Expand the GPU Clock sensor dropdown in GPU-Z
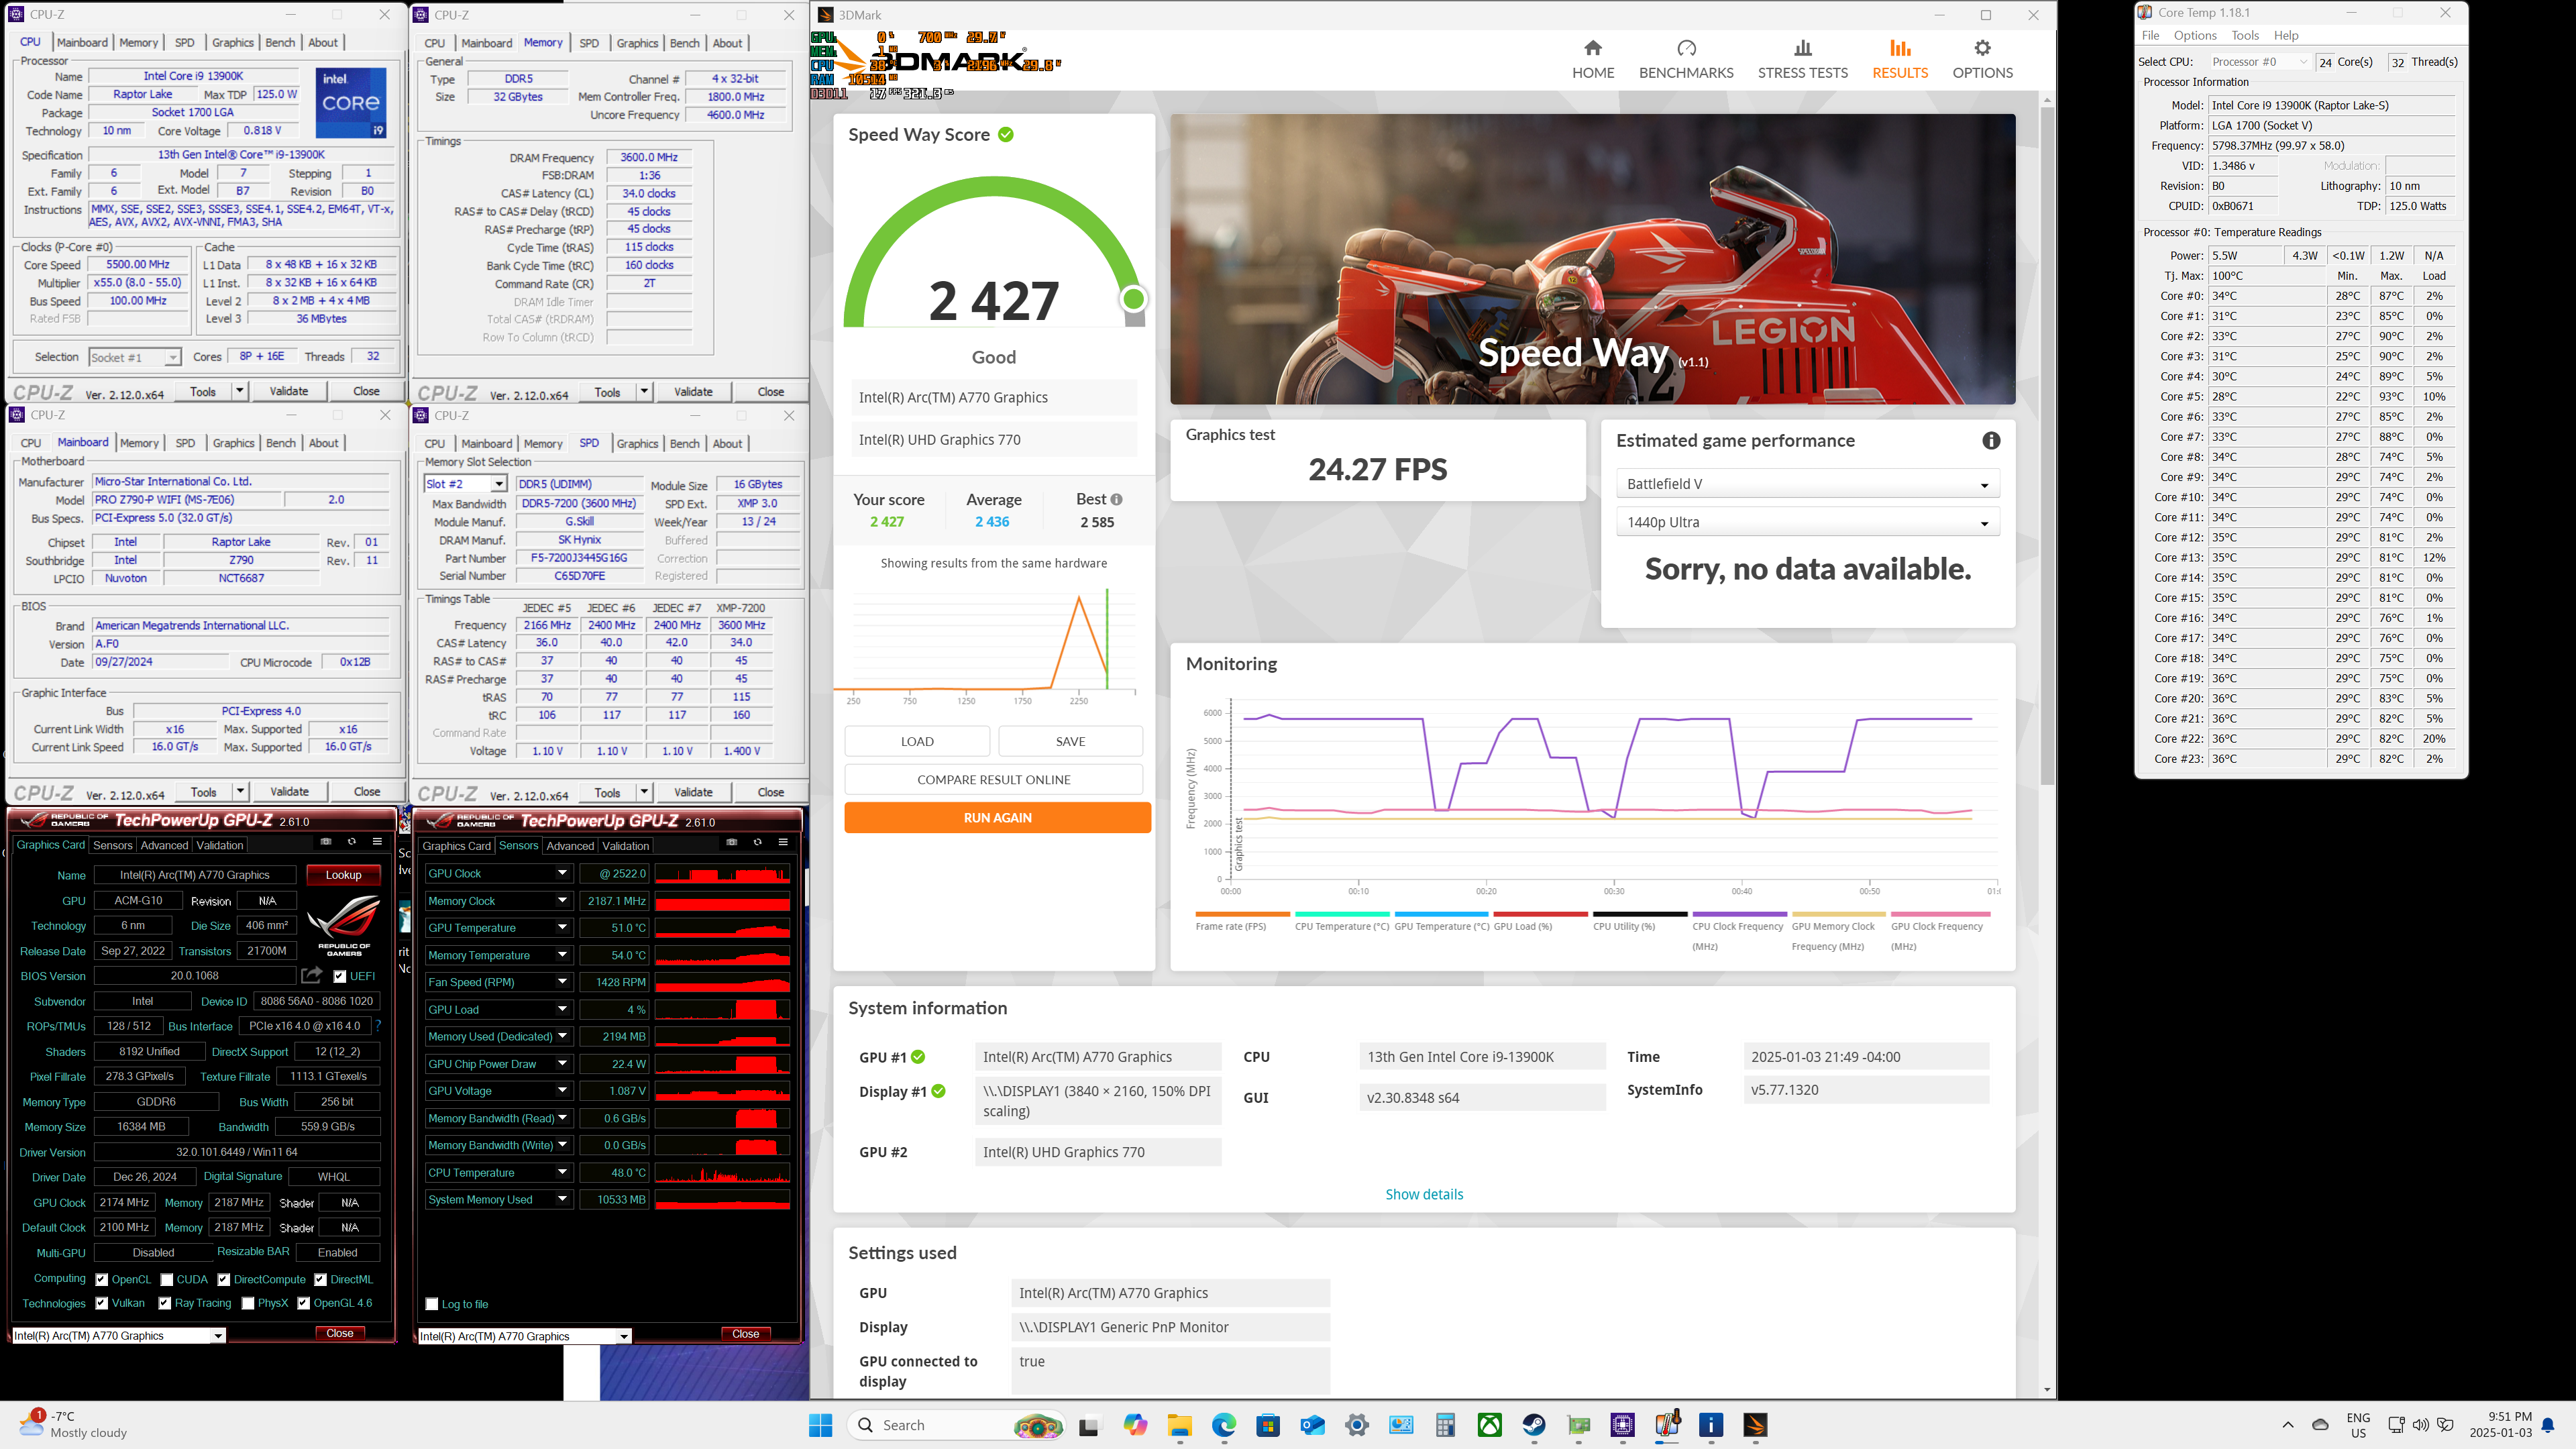 562,873
